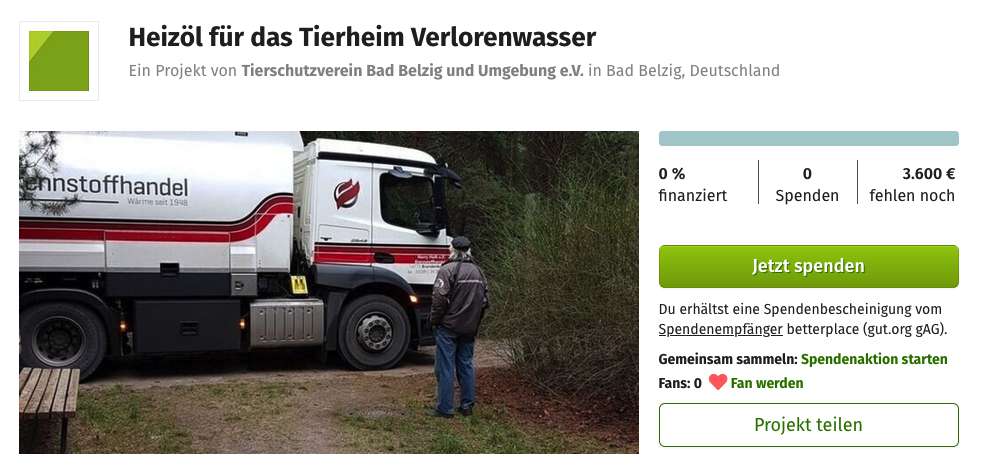Click the Jetzt spenden button
Screen dimensions: 982x474
pos(809,266)
